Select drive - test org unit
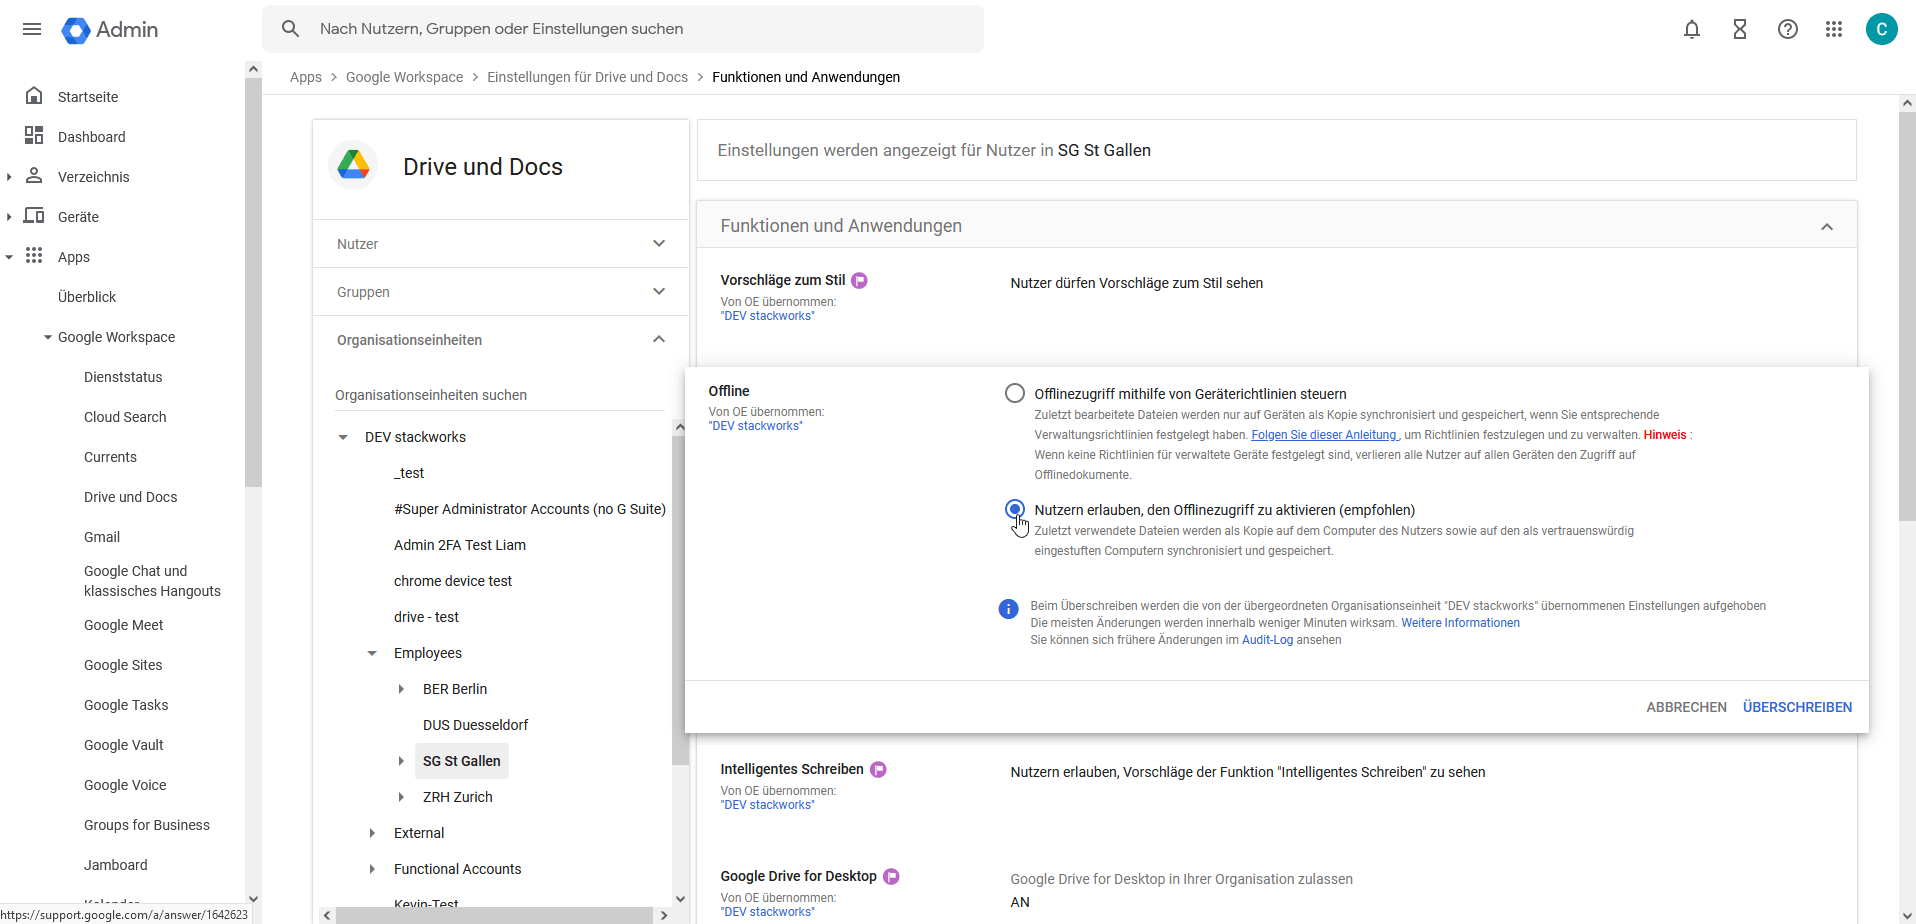 pyautogui.click(x=426, y=617)
